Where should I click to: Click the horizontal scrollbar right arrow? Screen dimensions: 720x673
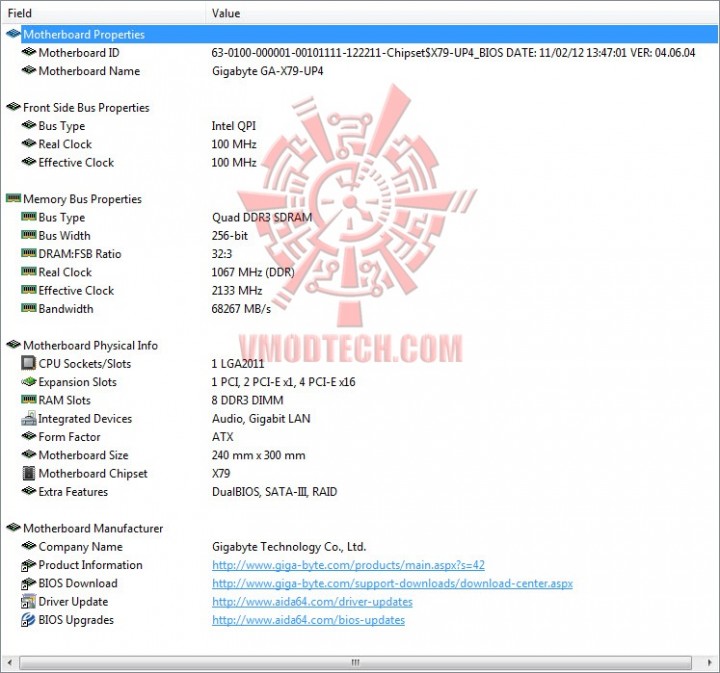(710, 662)
